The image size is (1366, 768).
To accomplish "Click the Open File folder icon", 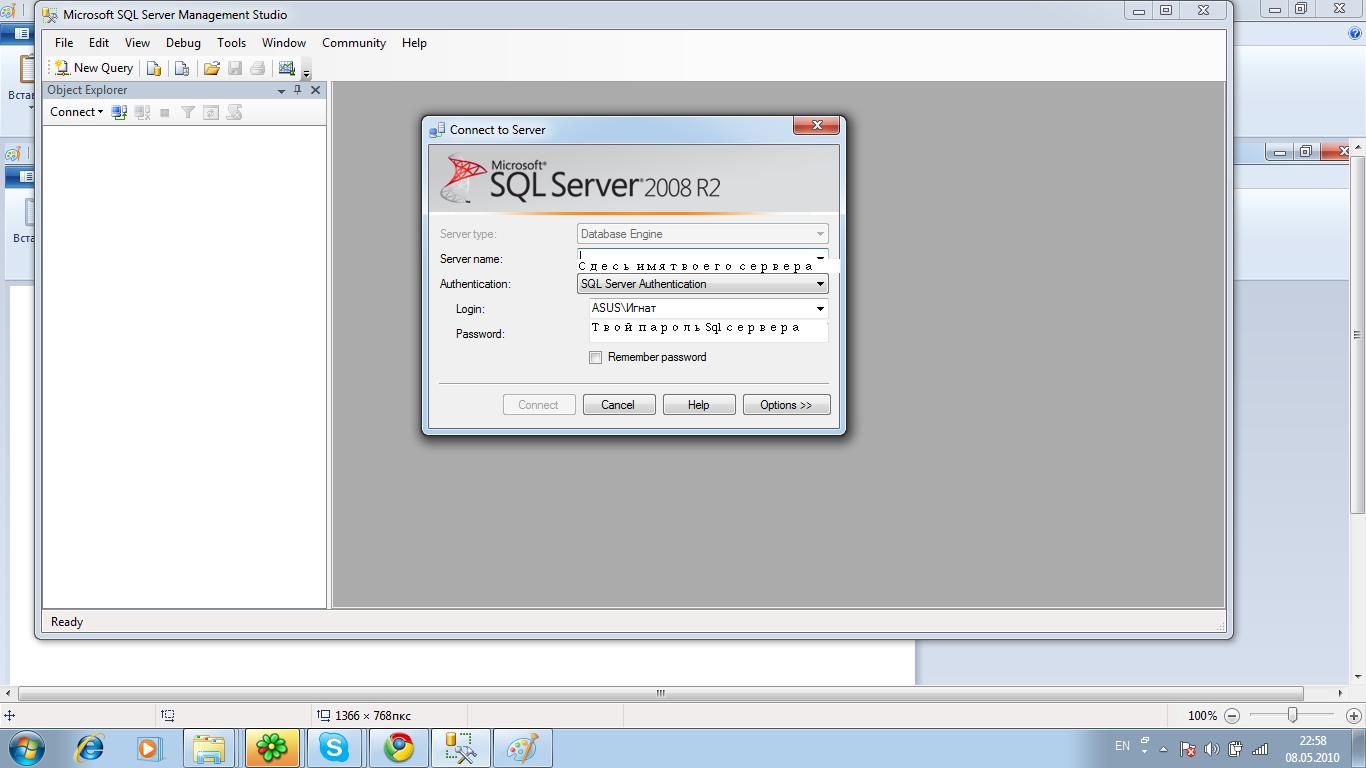I will (x=211, y=68).
